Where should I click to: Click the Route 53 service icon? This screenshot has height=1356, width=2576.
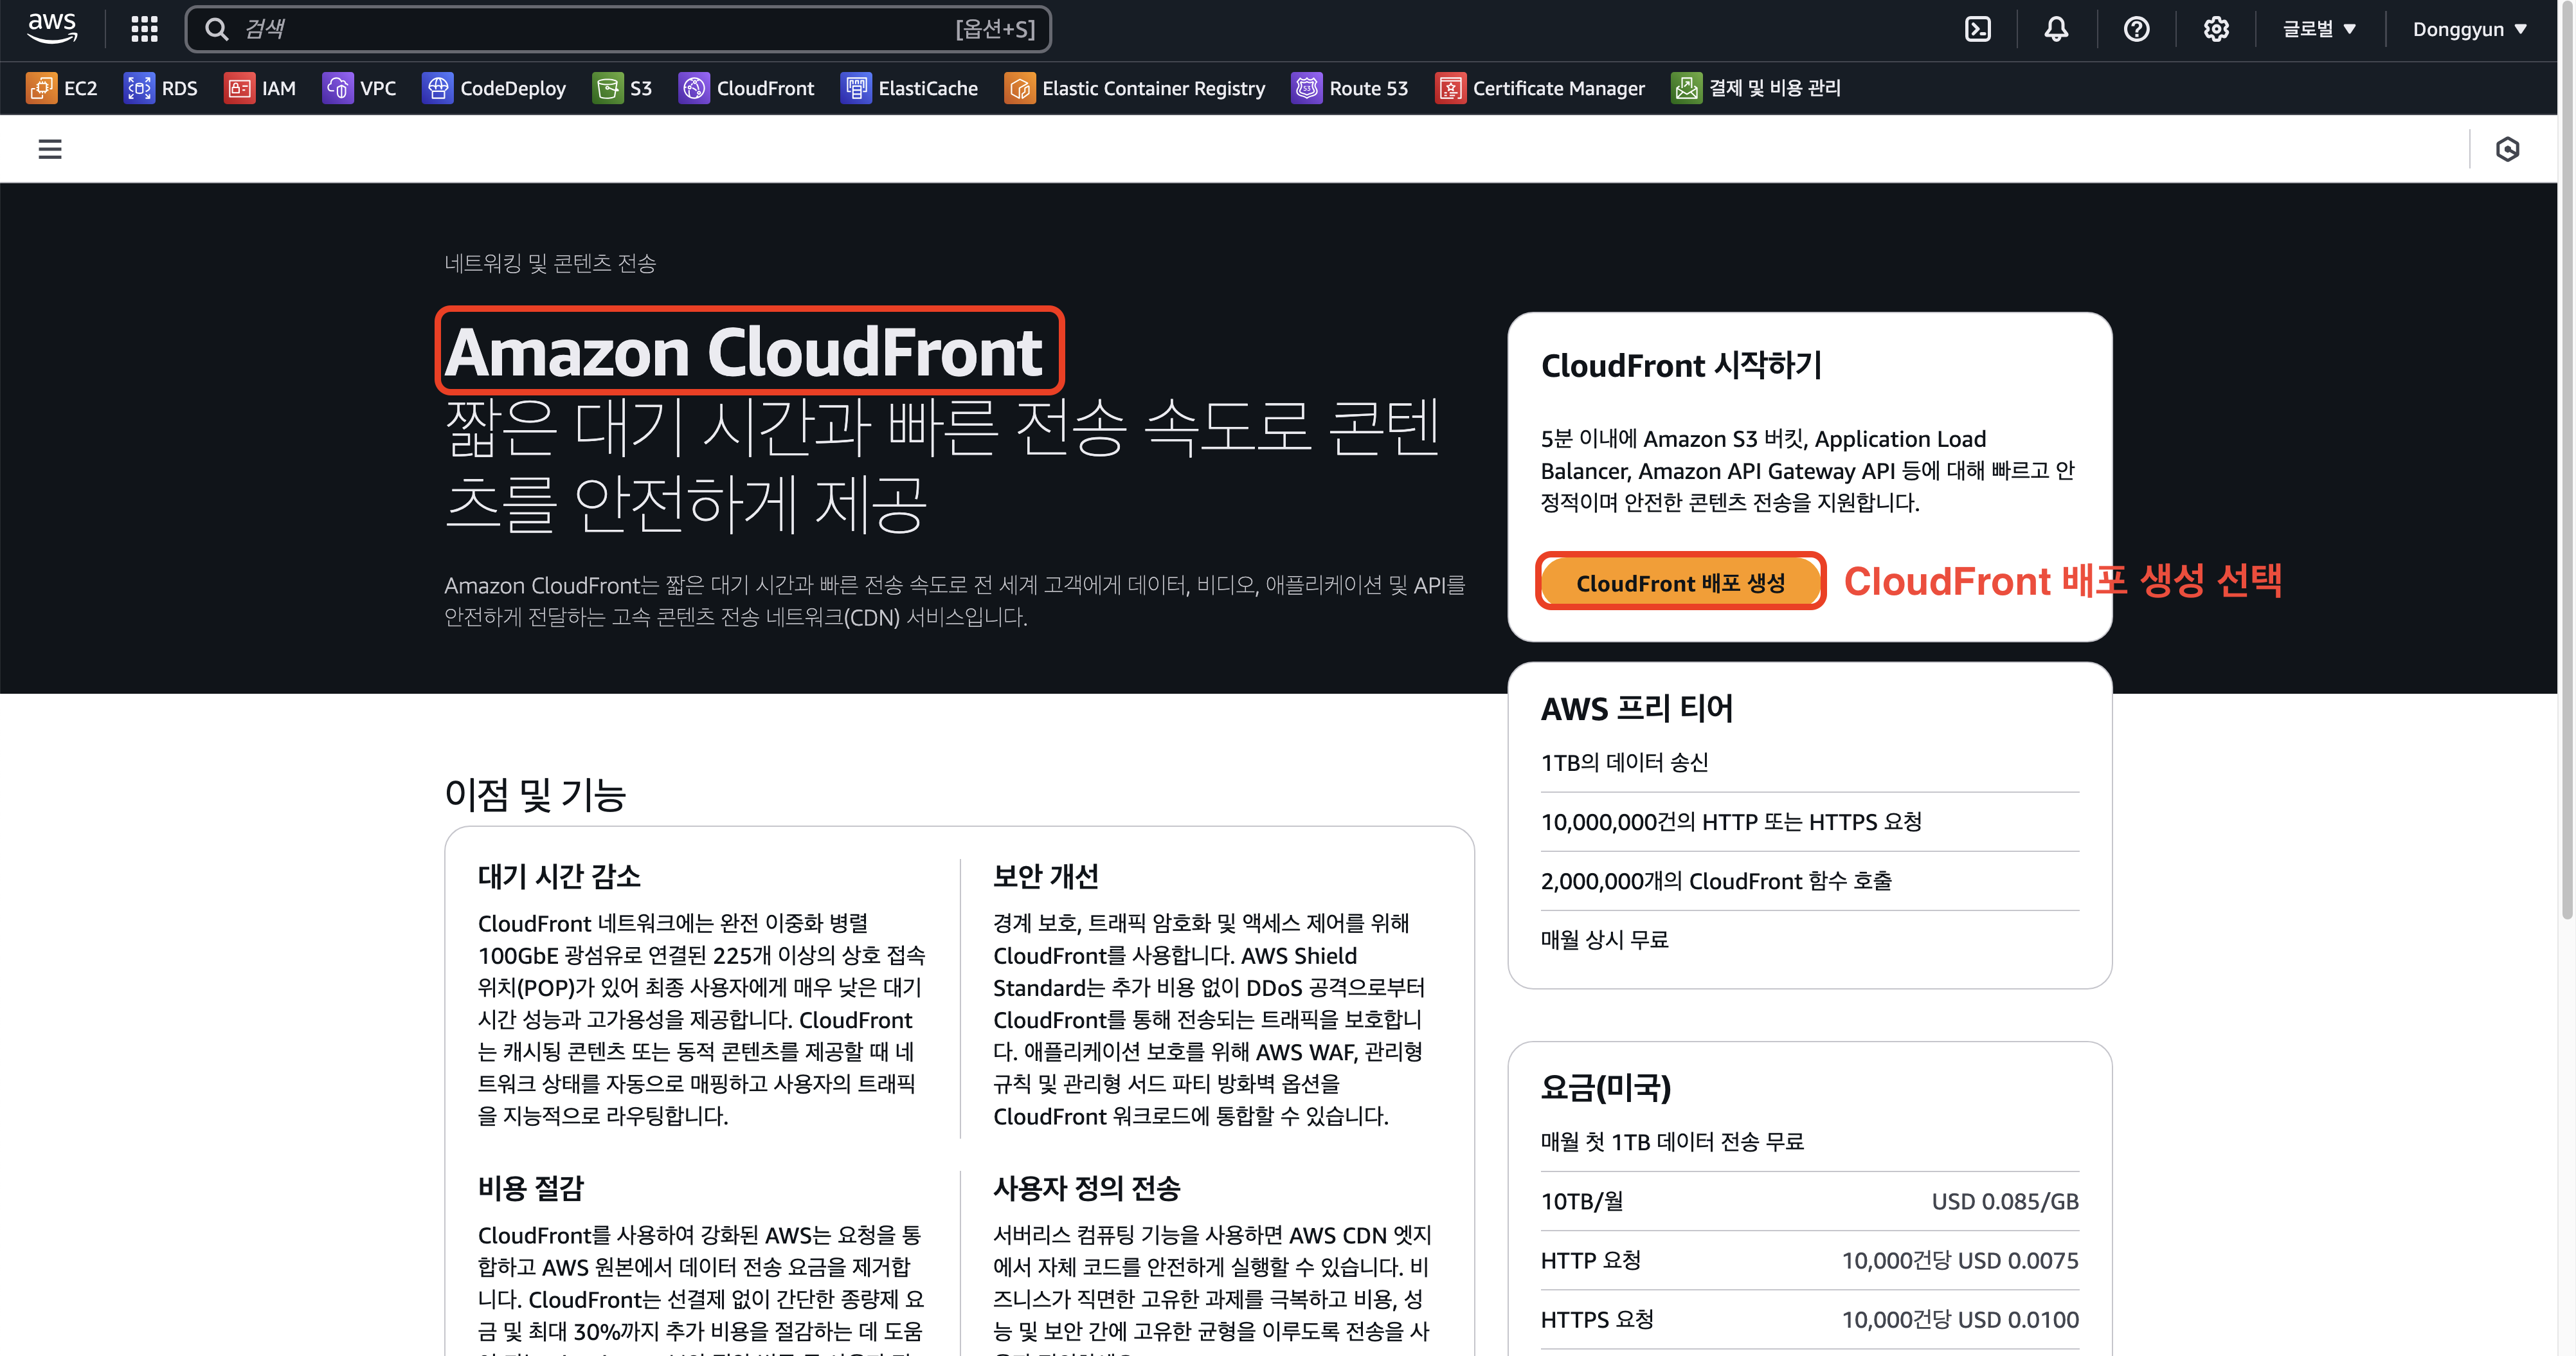point(1307,88)
